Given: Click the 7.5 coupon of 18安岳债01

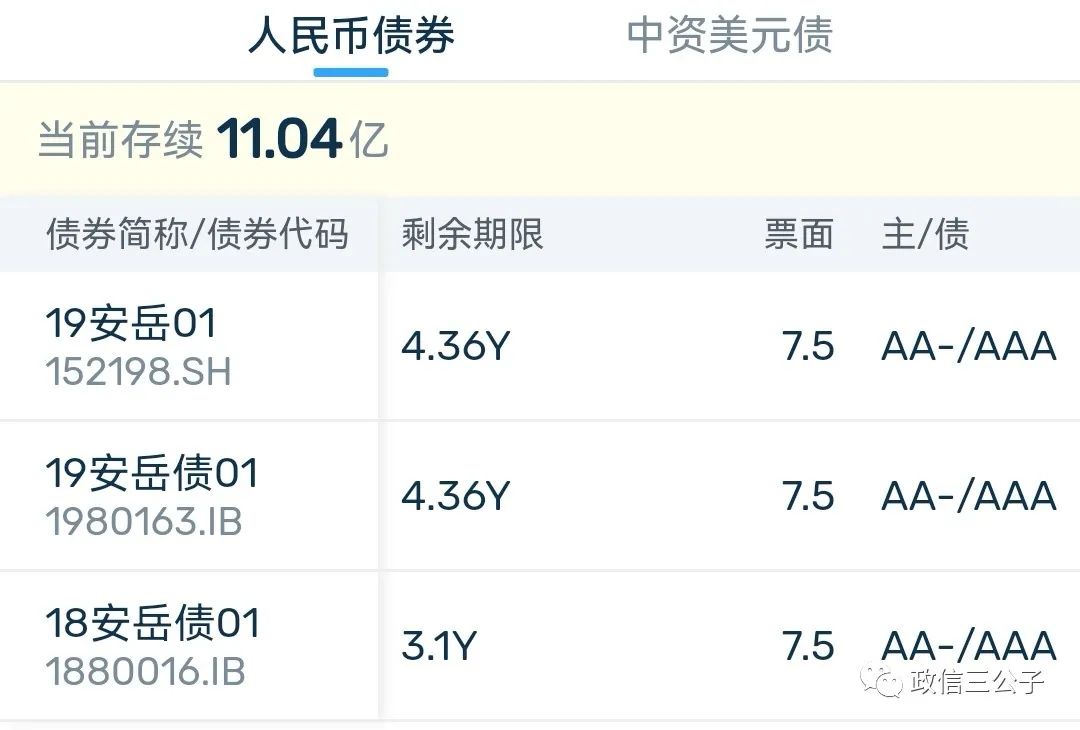Looking at the screenshot, I should click(808, 647).
